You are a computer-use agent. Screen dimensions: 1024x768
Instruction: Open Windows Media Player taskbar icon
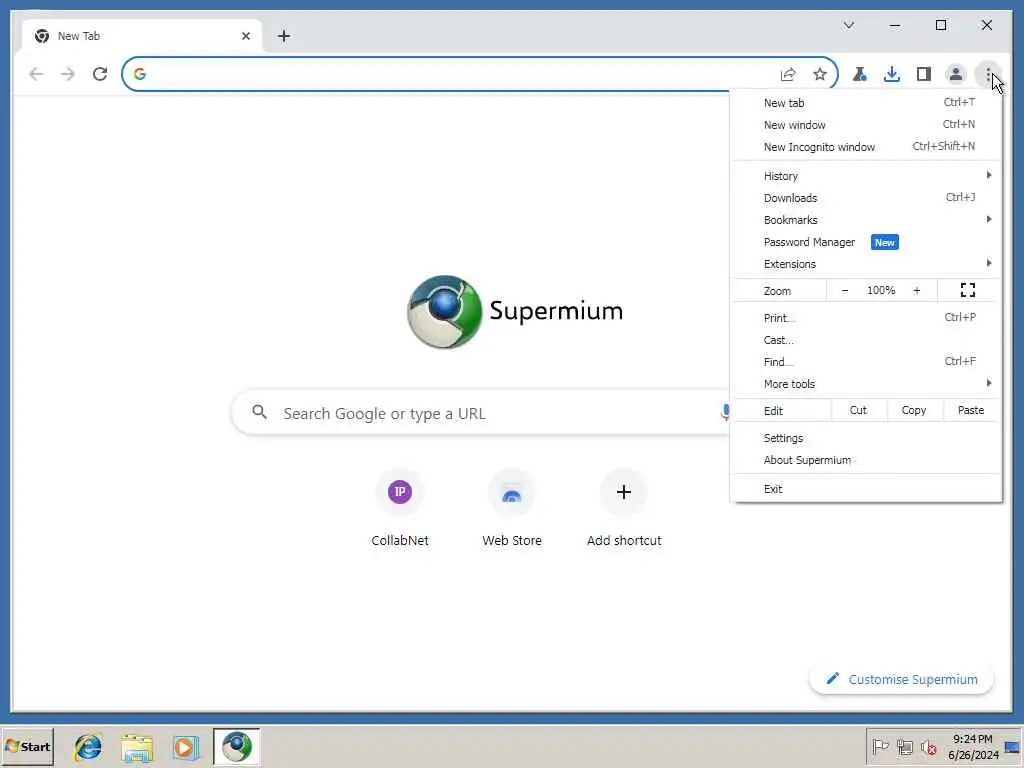pyautogui.click(x=186, y=747)
